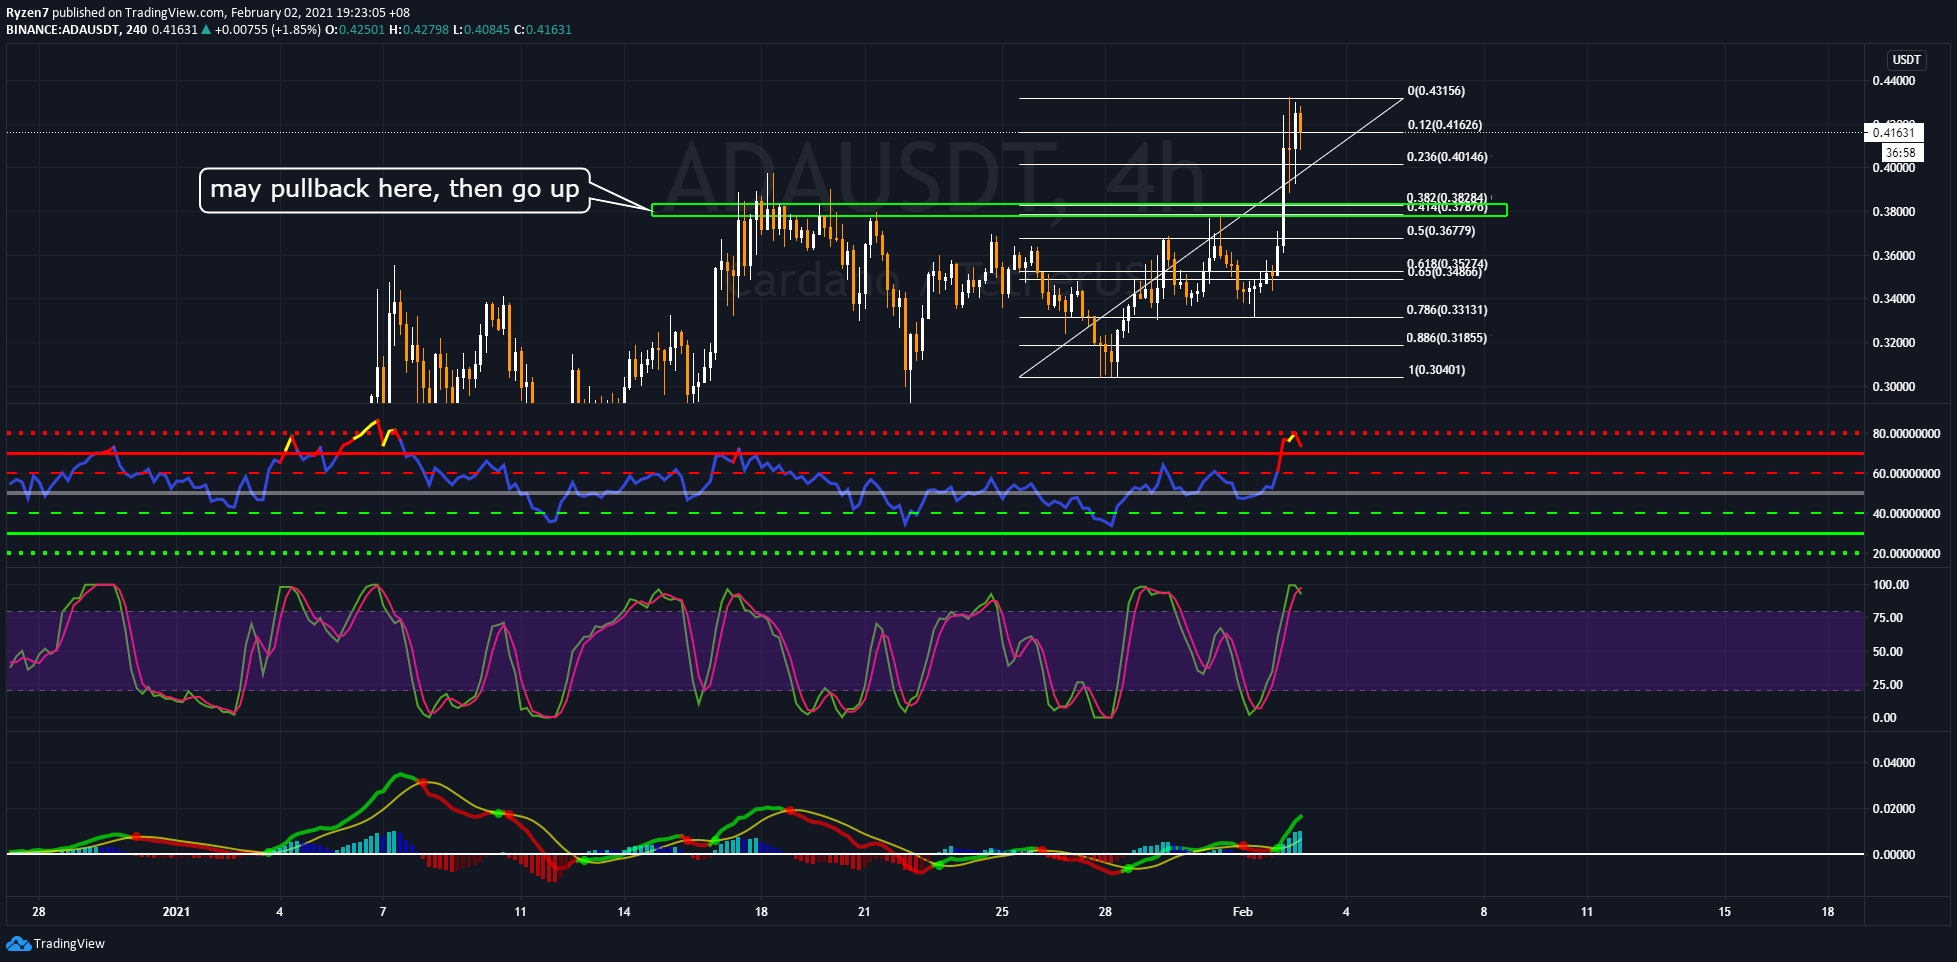Click the RSI 80.00000000 axis label
Image resolution: width=1957 pixels, height=962 pixels.
(x=1906, y=434)
